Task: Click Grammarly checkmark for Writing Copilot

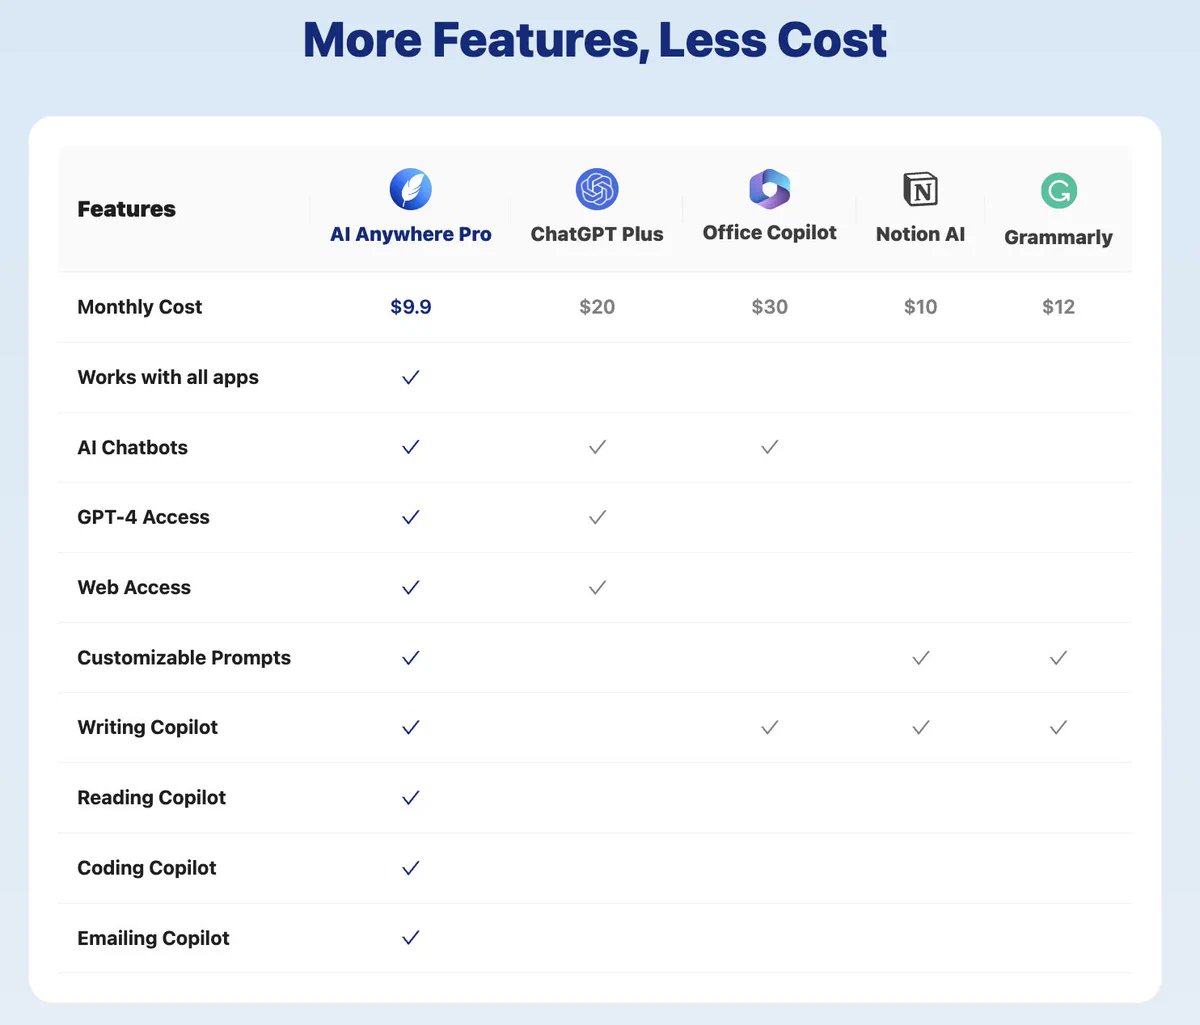Action: pos(1058,728)
